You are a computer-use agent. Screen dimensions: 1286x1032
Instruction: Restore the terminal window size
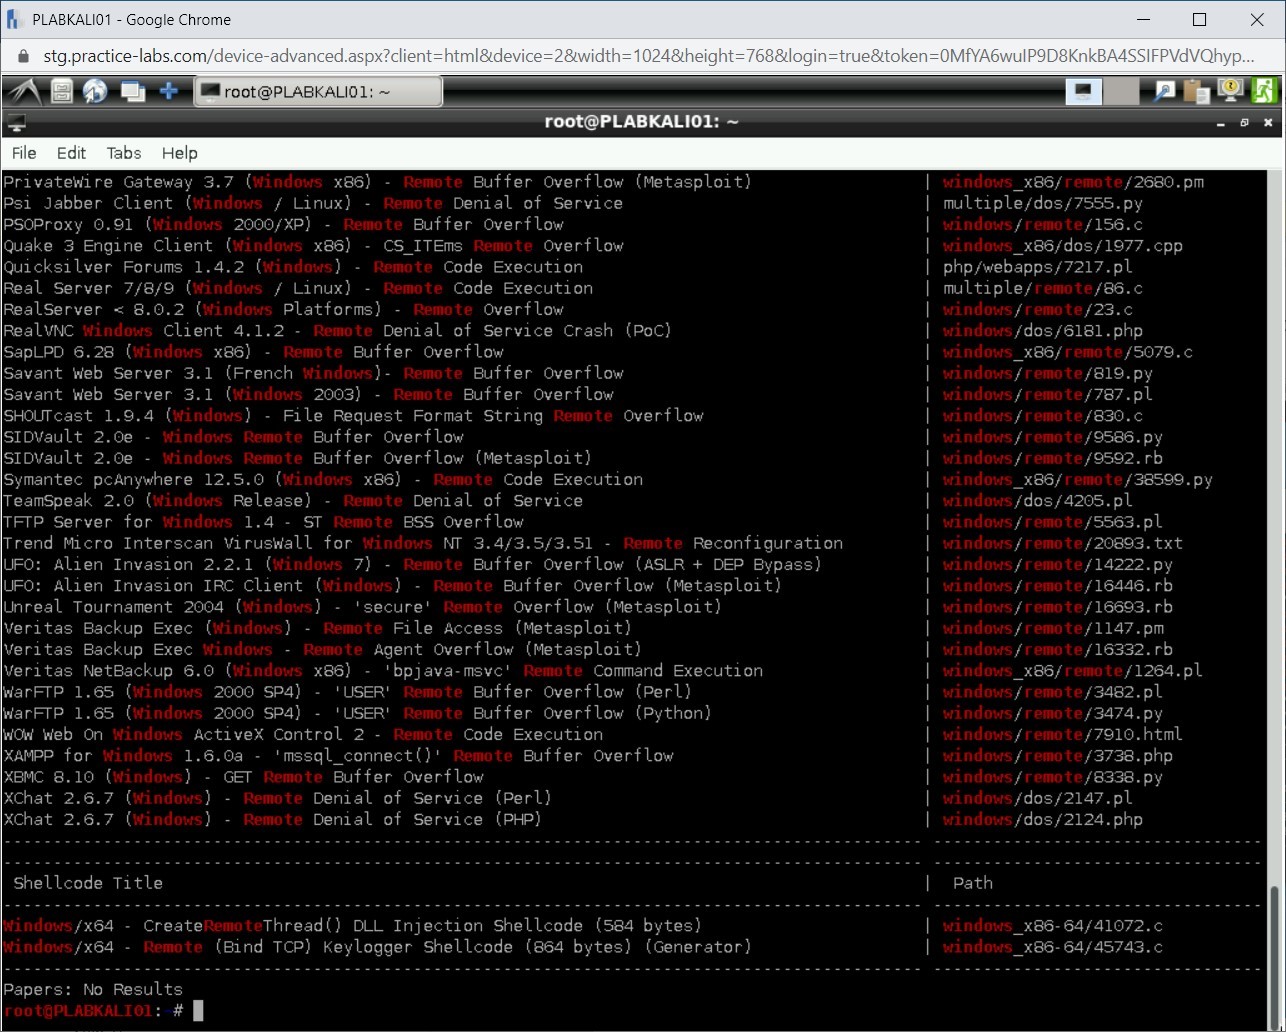pos(1244,123)
